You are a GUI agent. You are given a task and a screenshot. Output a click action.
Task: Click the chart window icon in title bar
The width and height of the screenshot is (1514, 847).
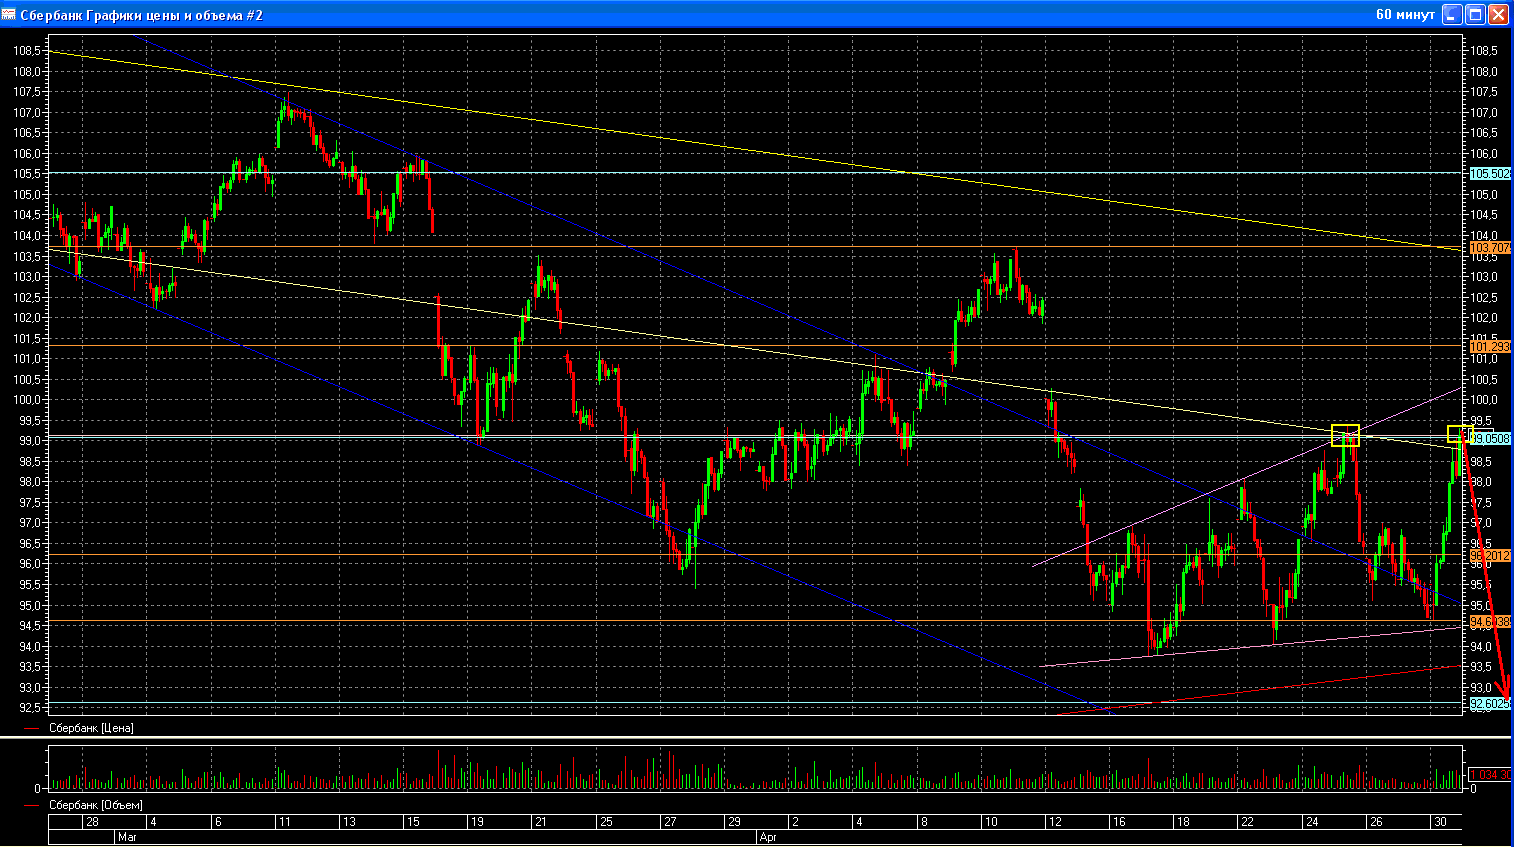(9, 14)
